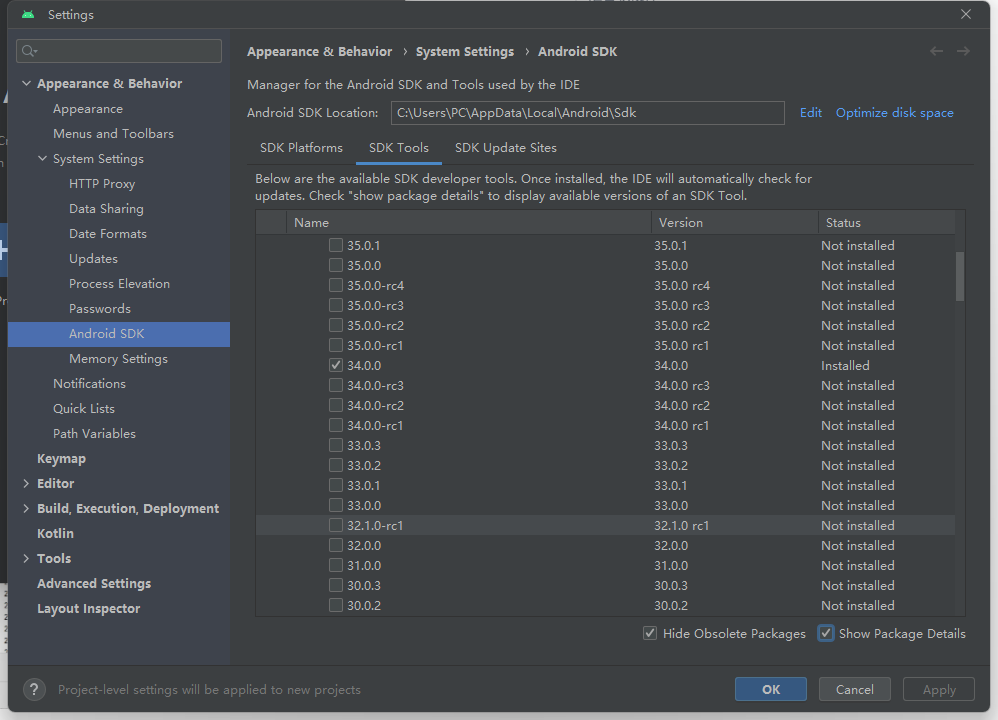Image resolution: width=998 pixels, height=720 pixels.
Task: Click the search magnifier icon in settings
Action: pyautogui.click(x=29, y=51)
